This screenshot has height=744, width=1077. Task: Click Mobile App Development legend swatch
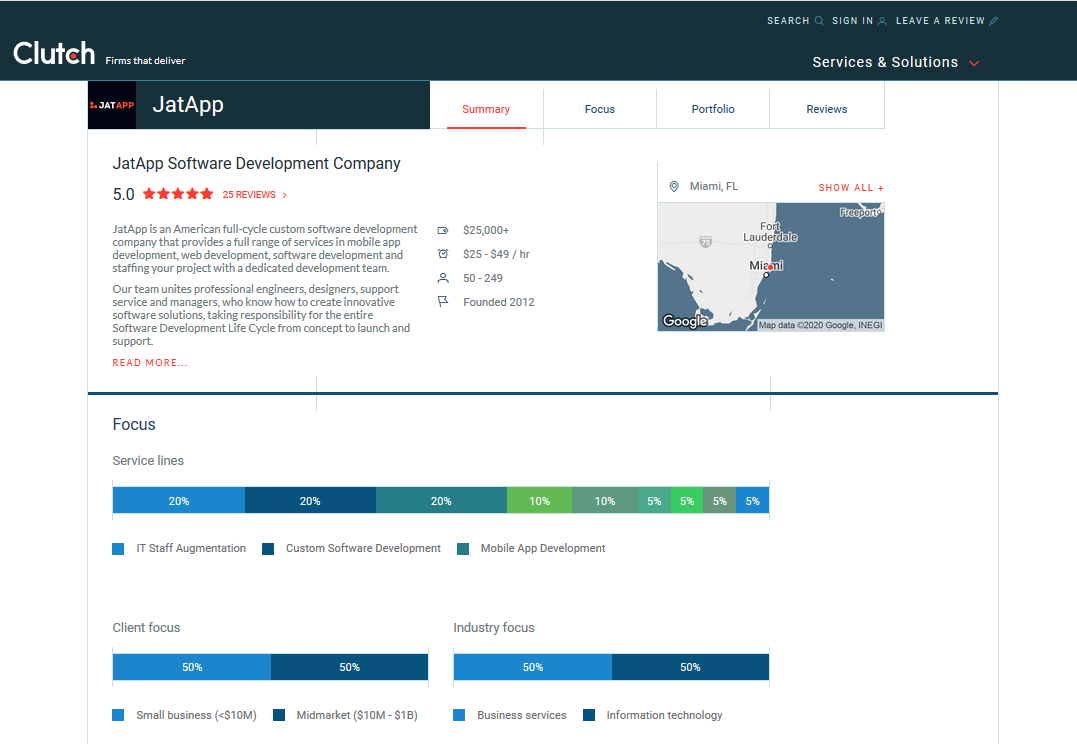[463, 549]
